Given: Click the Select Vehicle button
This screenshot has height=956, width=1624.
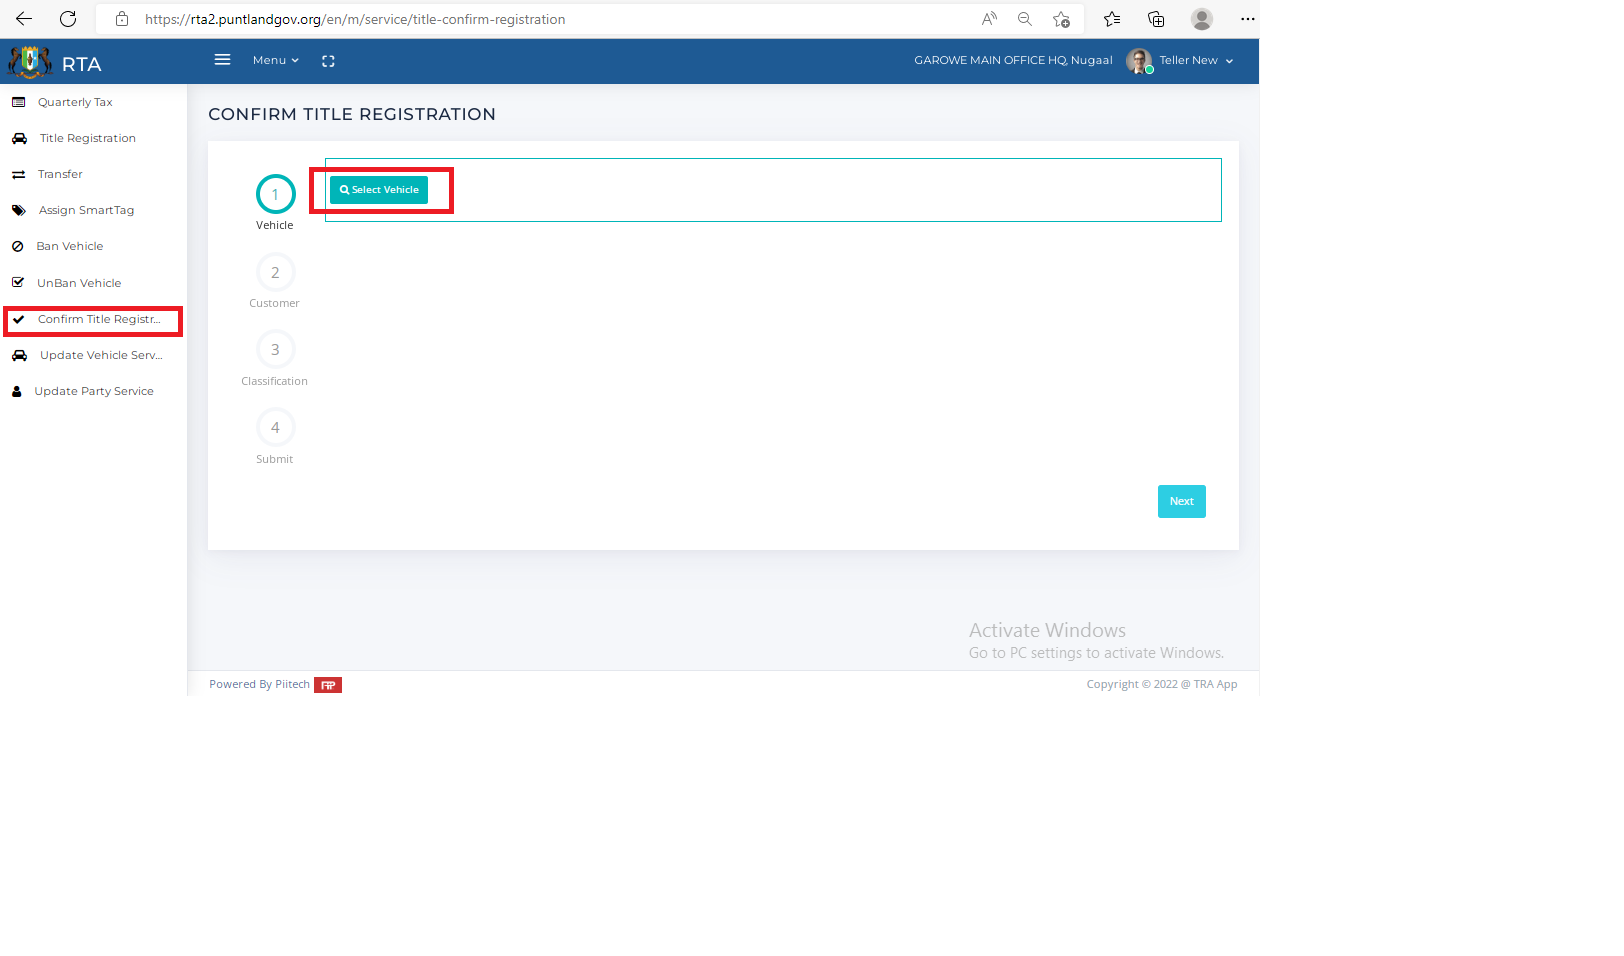Looking at the screenshot, I should click(x=379, y=190).
